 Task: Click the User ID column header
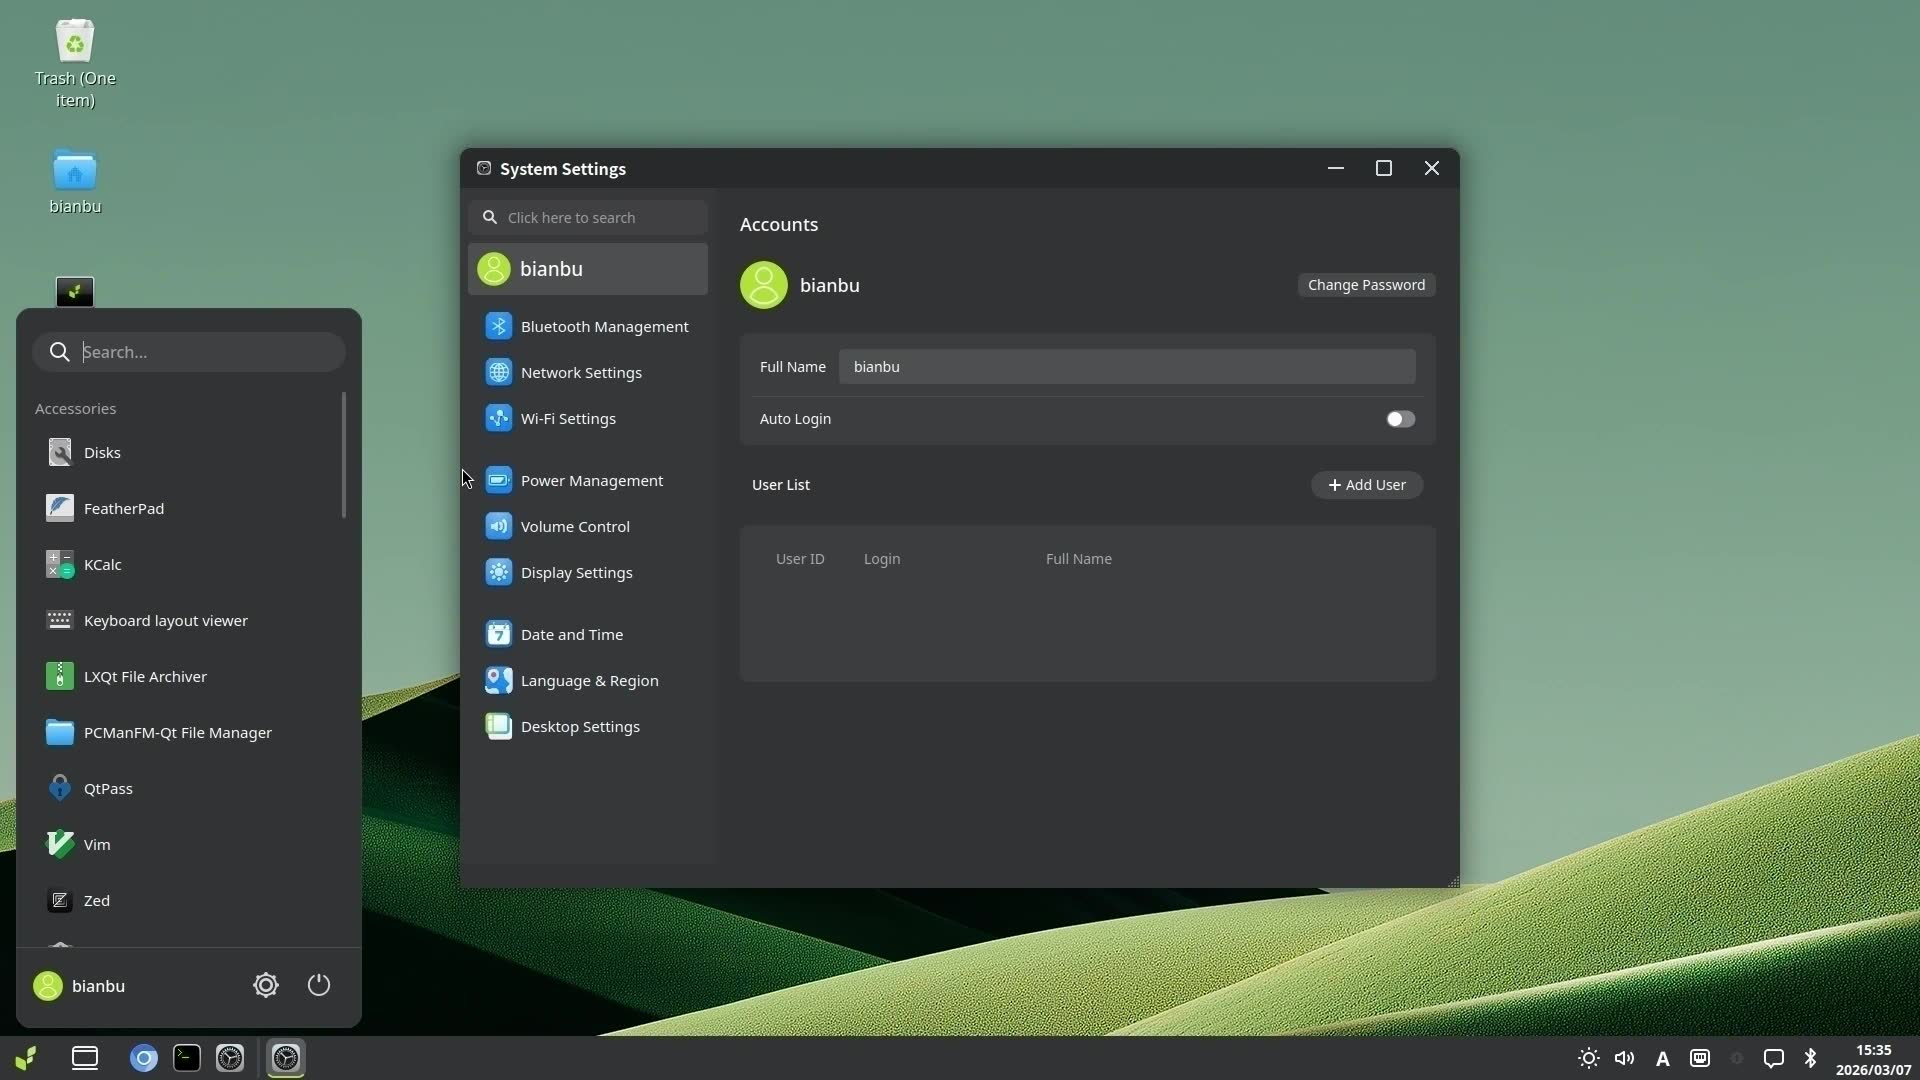(x=800, y=559)
